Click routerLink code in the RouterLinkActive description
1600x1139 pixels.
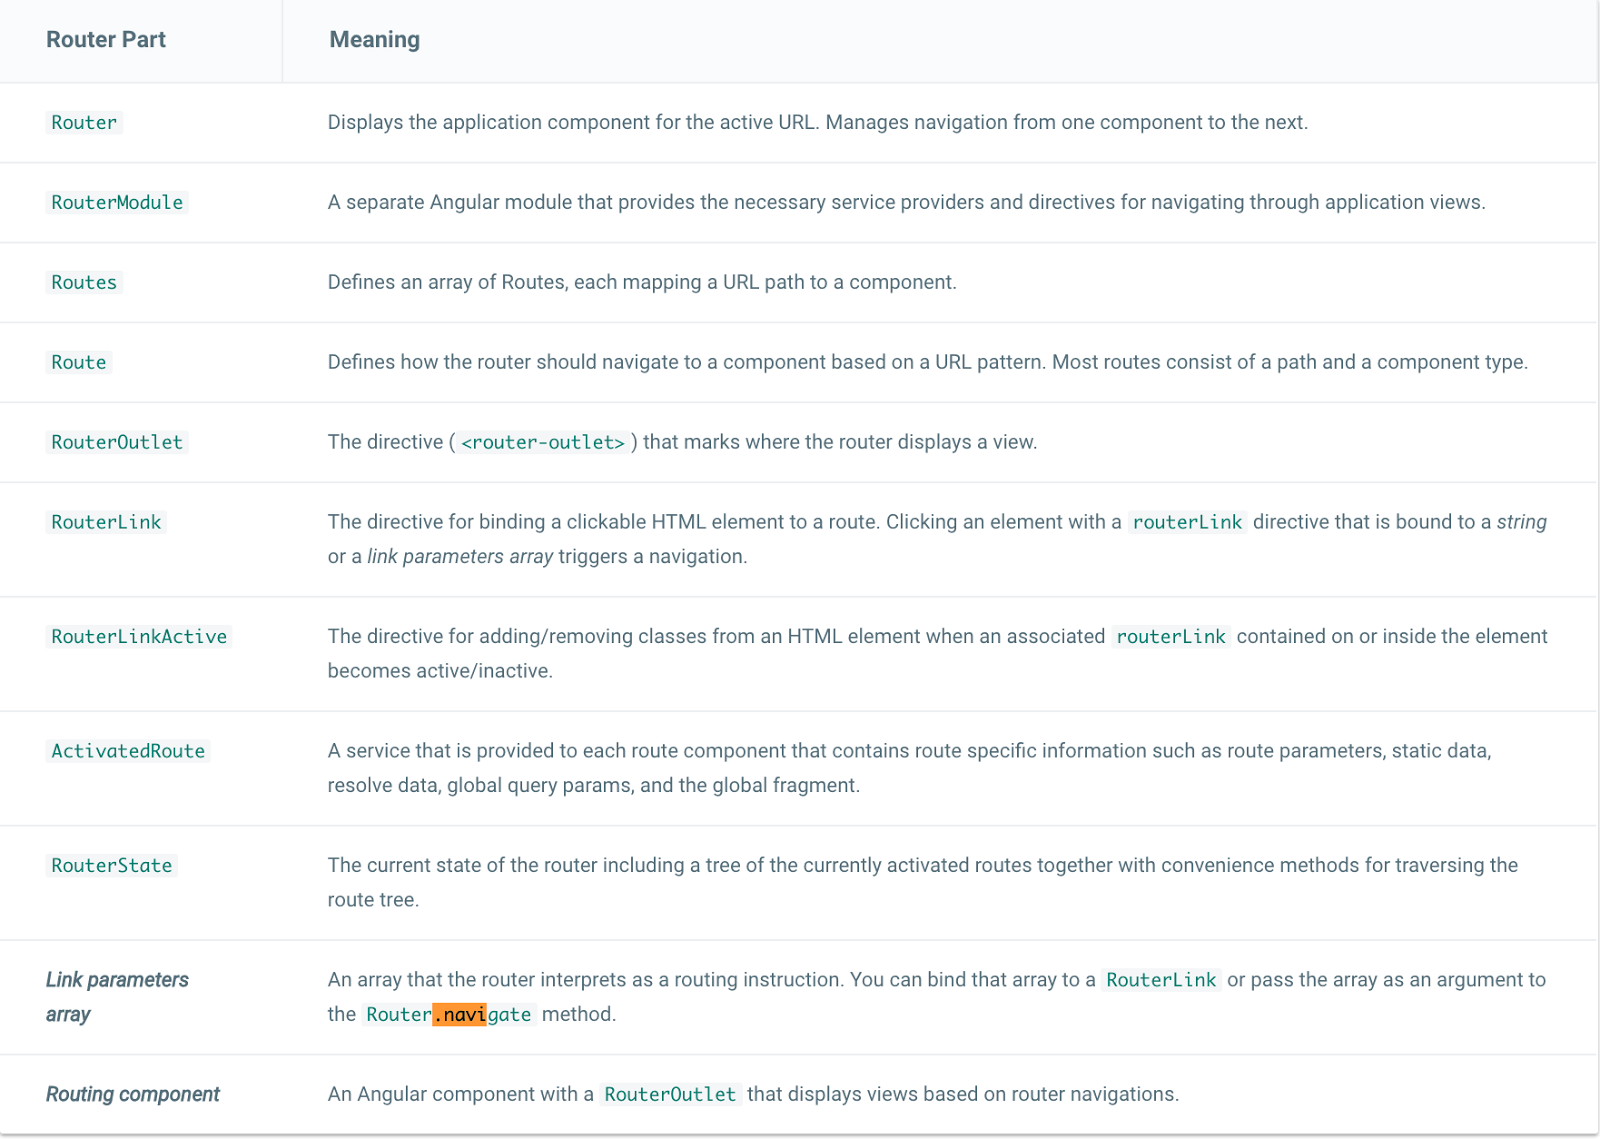tap(1171, 637)
